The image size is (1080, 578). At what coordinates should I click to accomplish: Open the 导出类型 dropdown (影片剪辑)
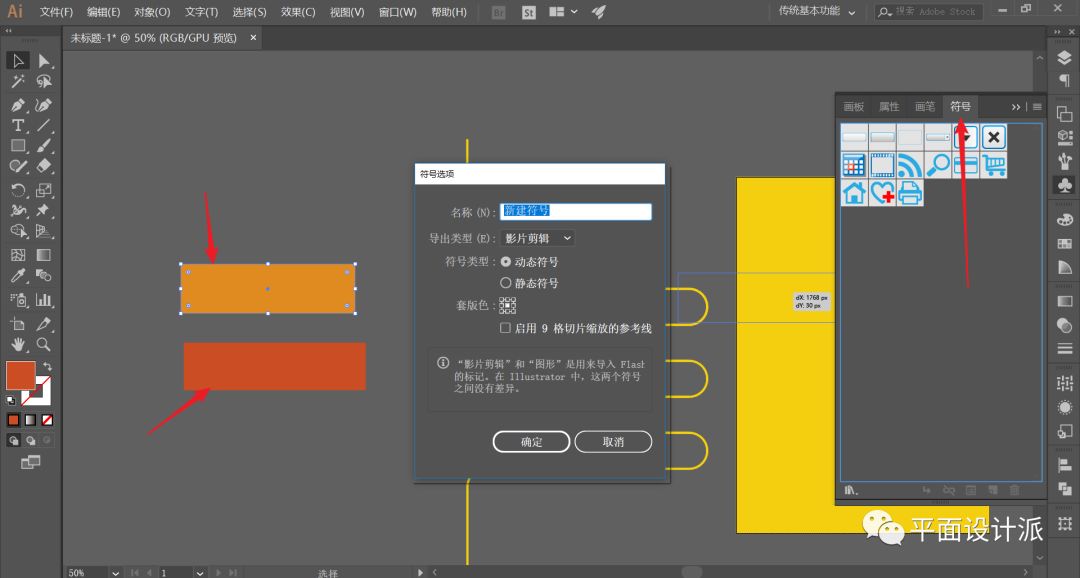tap(538, 238)
